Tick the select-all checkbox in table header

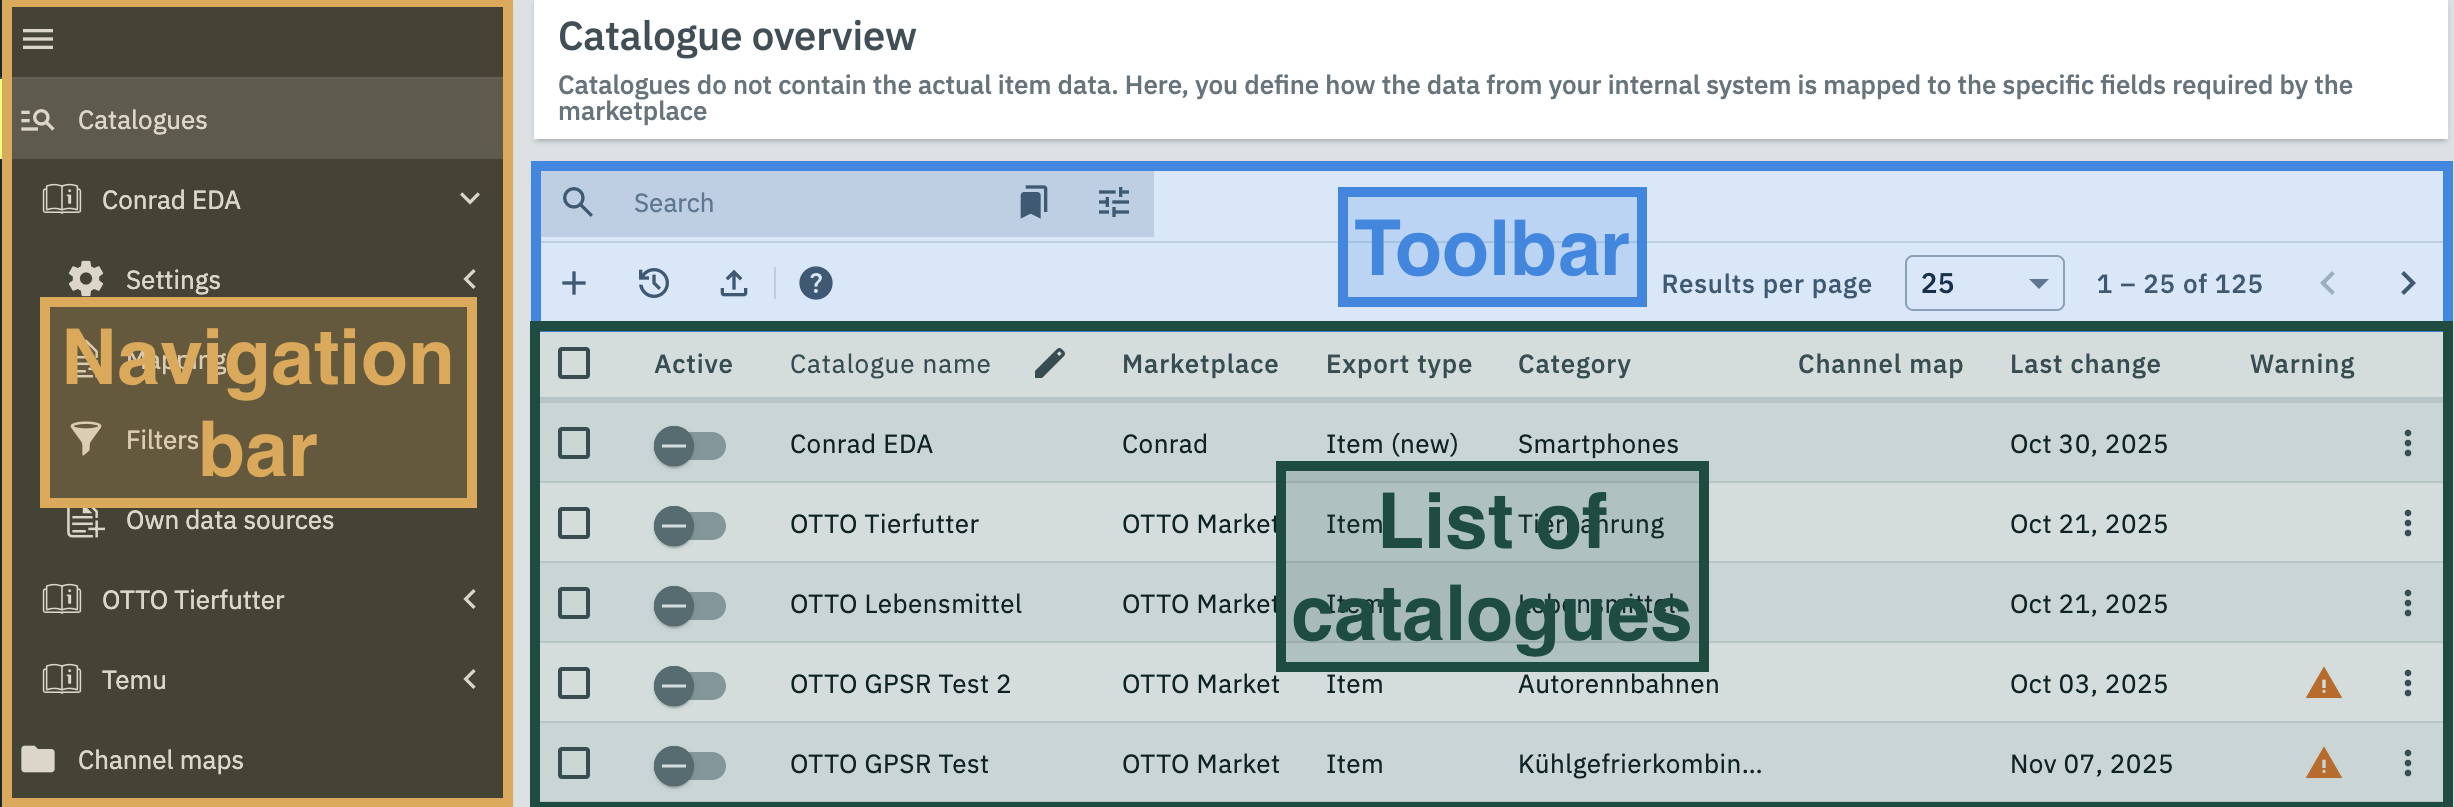[x=574, y=363]
